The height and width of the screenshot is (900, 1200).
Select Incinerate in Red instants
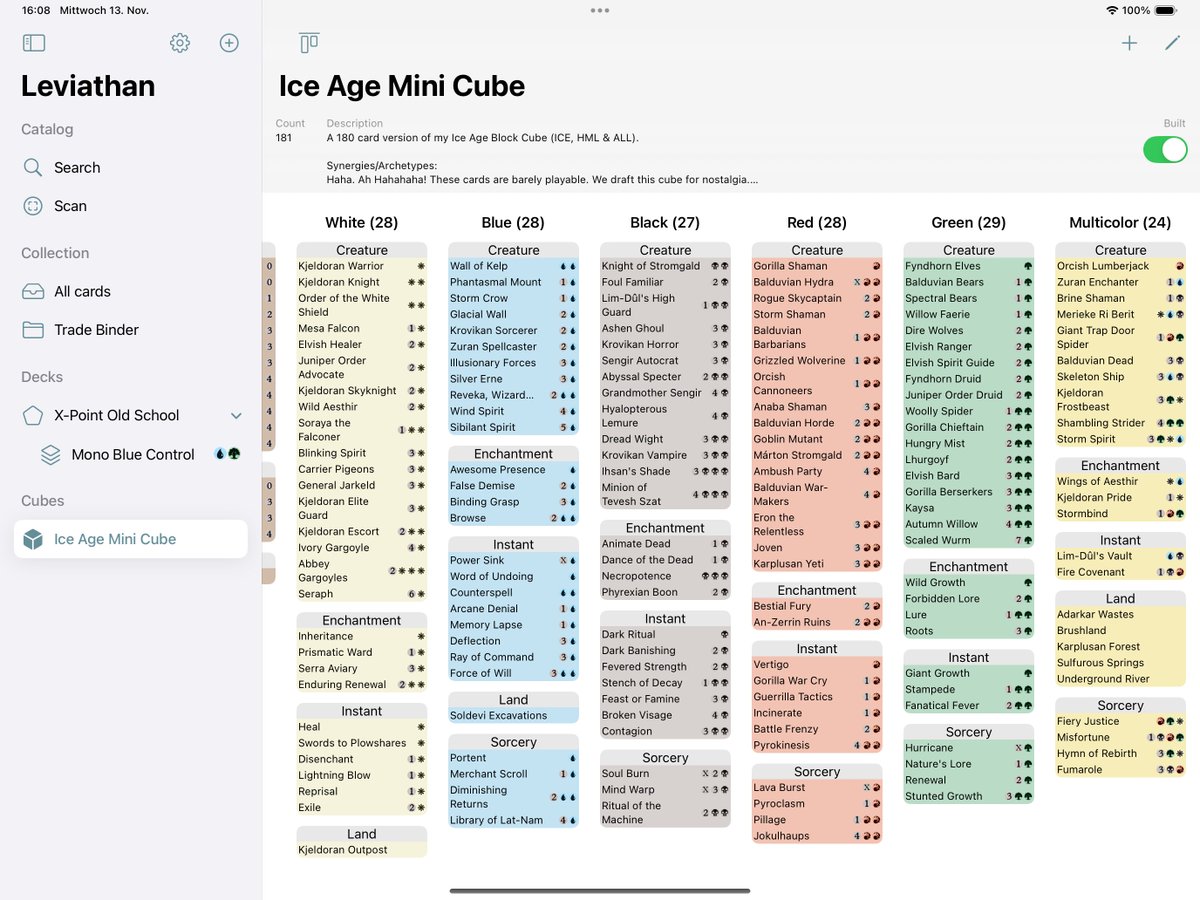817,713
